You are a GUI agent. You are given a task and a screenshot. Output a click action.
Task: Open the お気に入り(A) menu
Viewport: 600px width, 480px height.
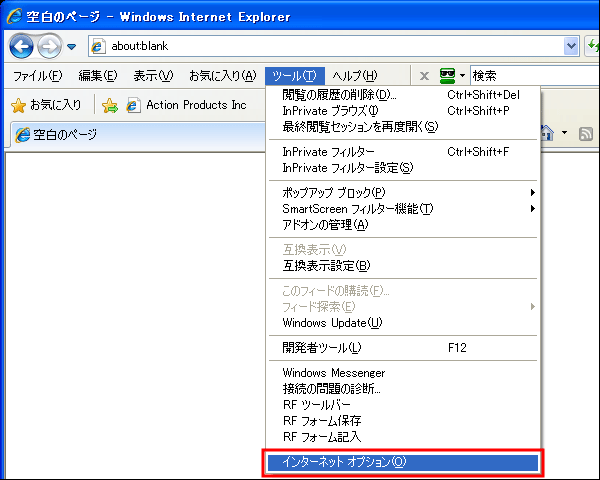coord(222,76)
